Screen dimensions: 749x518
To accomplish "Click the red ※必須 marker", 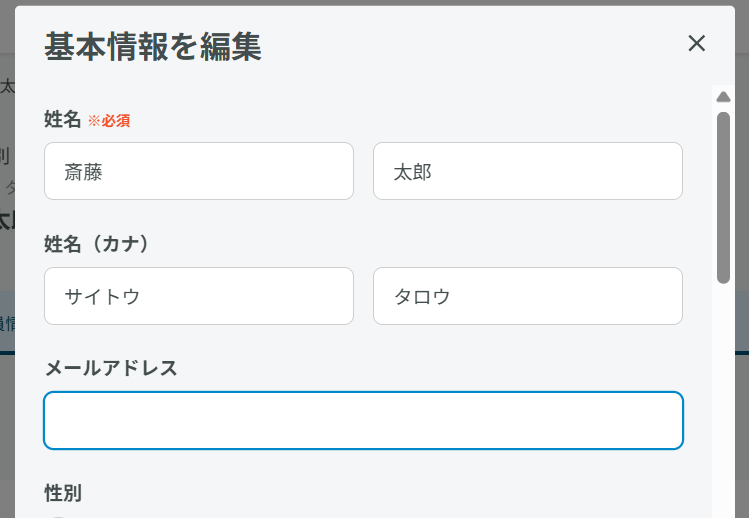I will click(109, 121).
